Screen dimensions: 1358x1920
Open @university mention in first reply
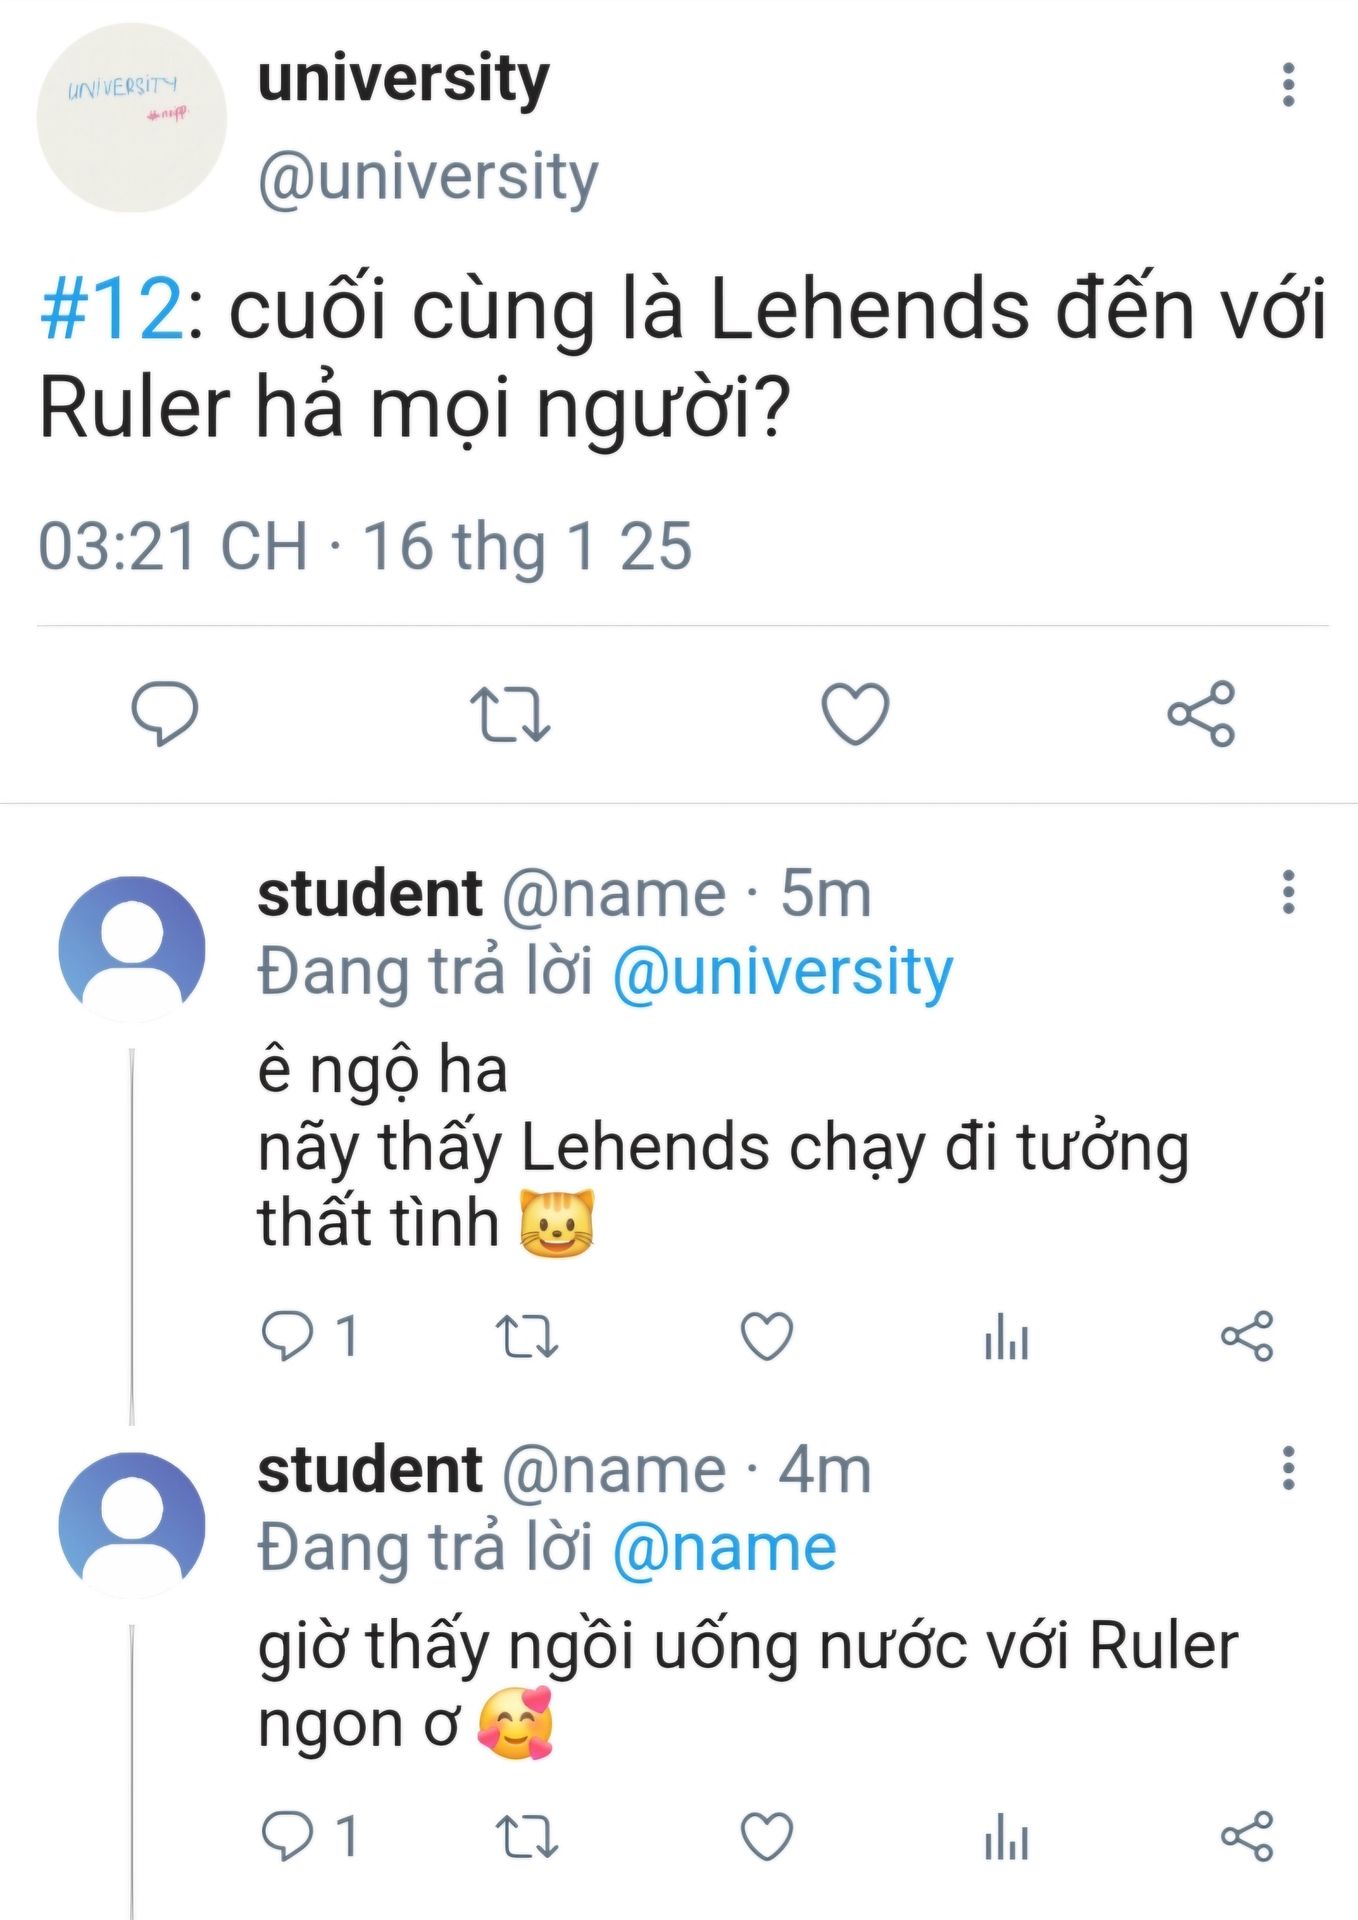(x=782, y=973)
